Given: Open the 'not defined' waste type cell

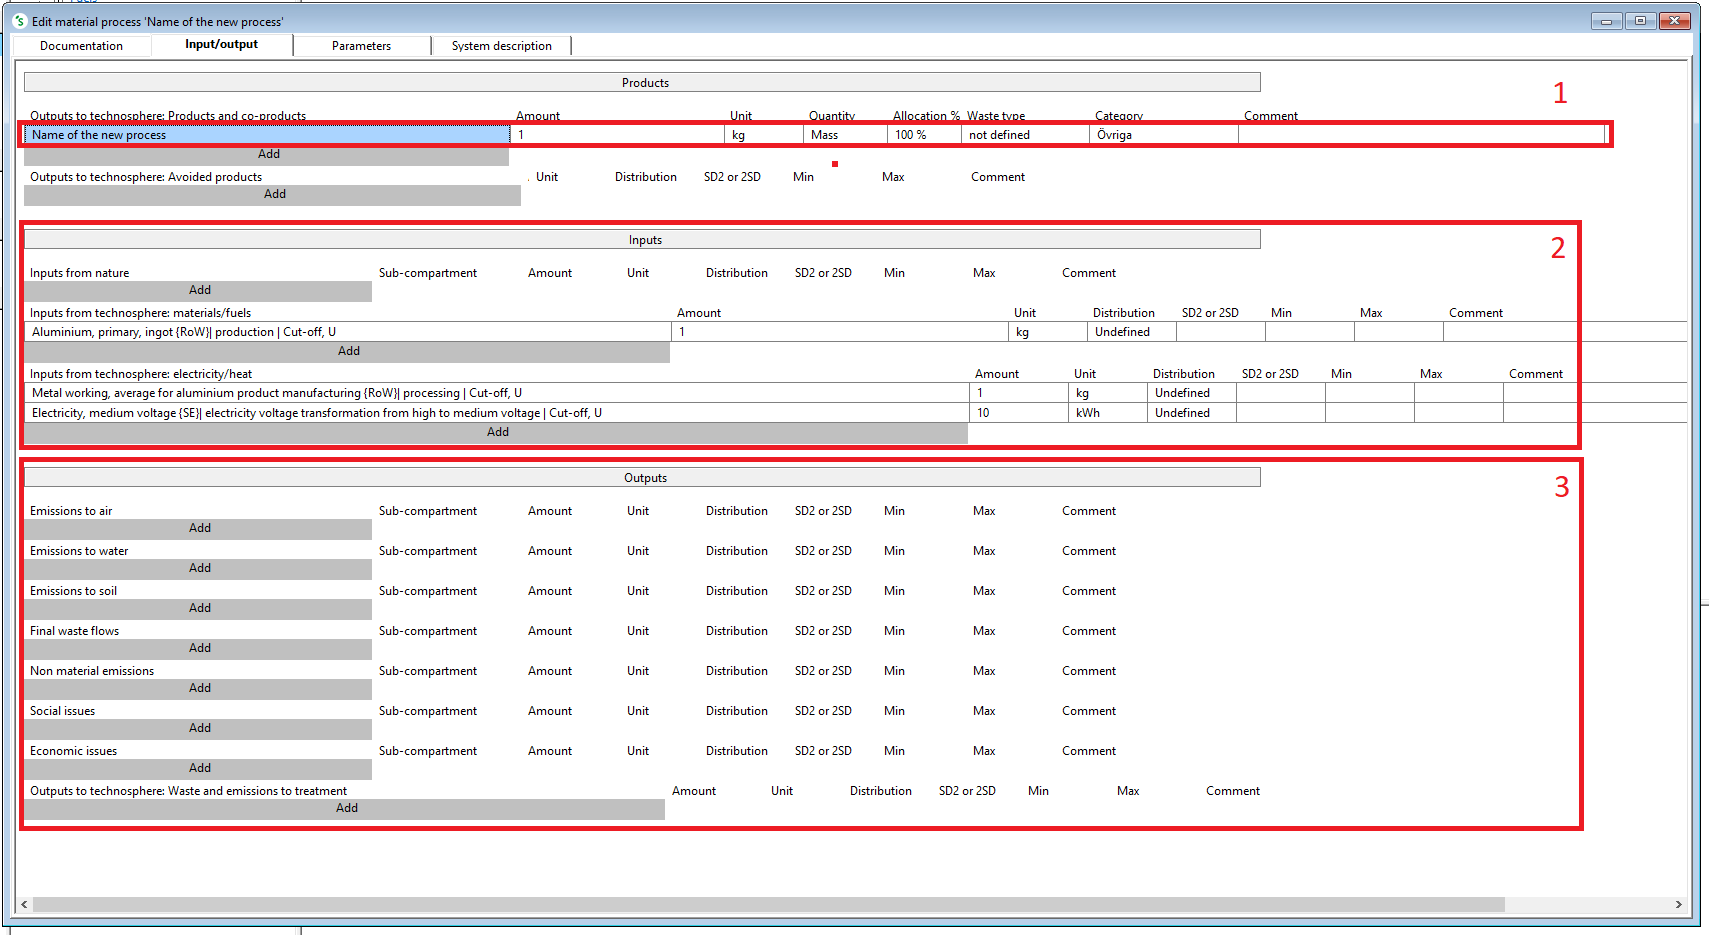Looking at the screenshot, I should (x=1025, y=135).
